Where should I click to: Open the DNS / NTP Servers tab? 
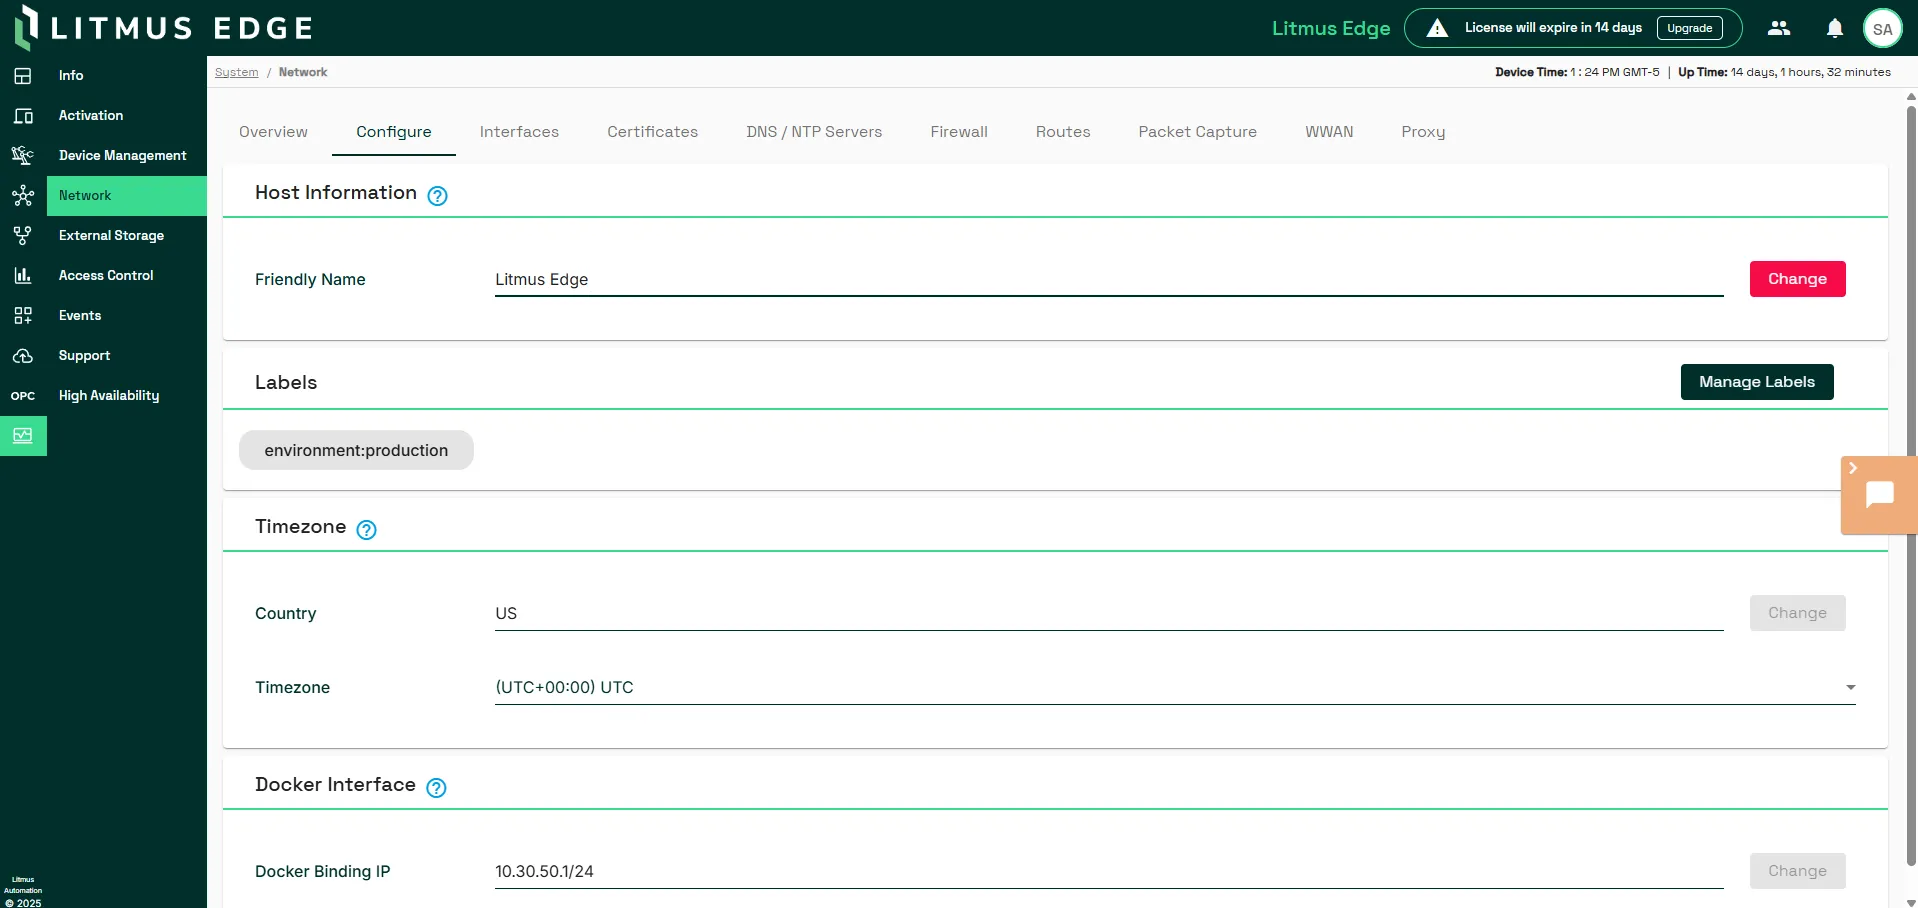coord(814,132)
